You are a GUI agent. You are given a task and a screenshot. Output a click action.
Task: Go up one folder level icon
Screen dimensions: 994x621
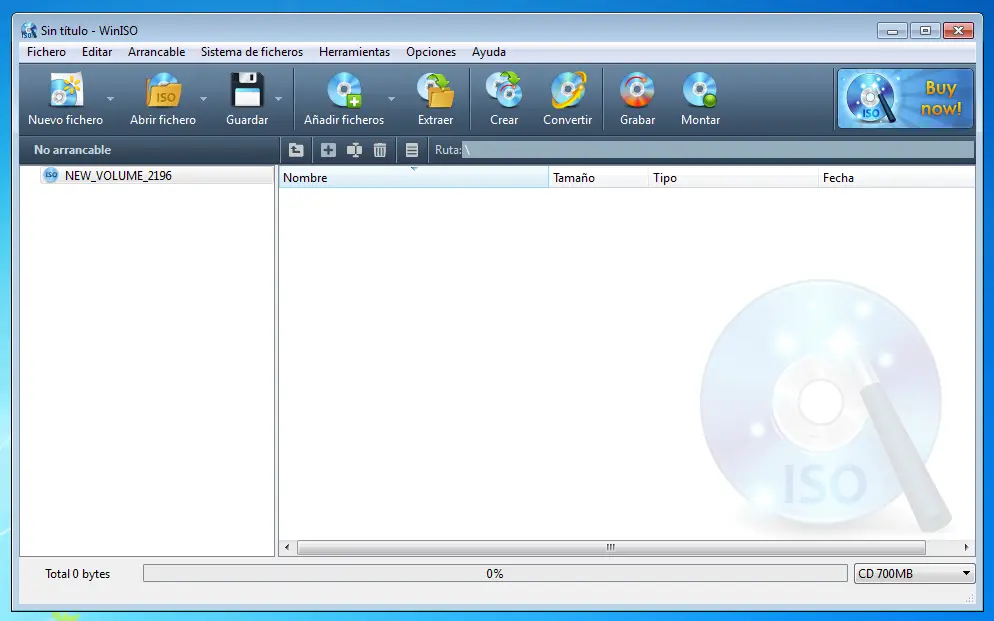pyautogui.click(x=296, y=150)
